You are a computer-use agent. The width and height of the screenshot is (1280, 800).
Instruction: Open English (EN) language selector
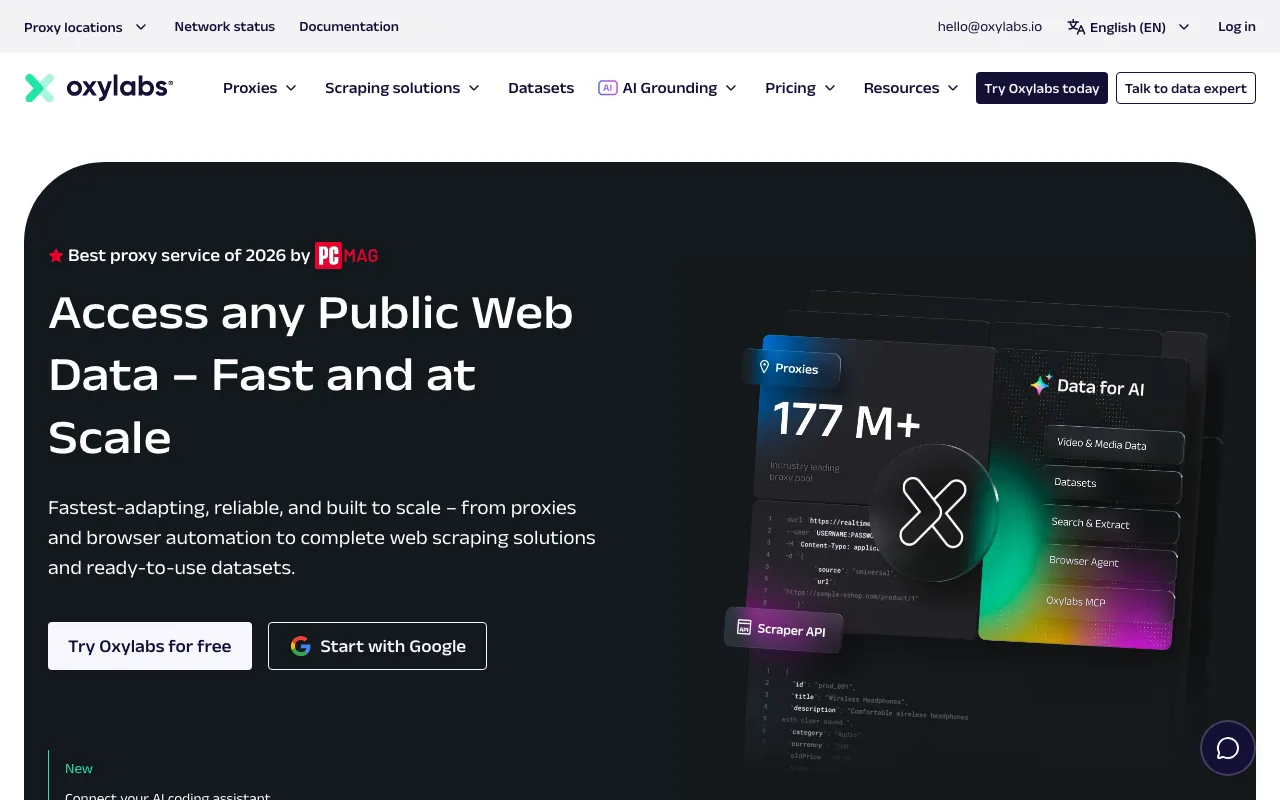click(x=1129, y=27)
